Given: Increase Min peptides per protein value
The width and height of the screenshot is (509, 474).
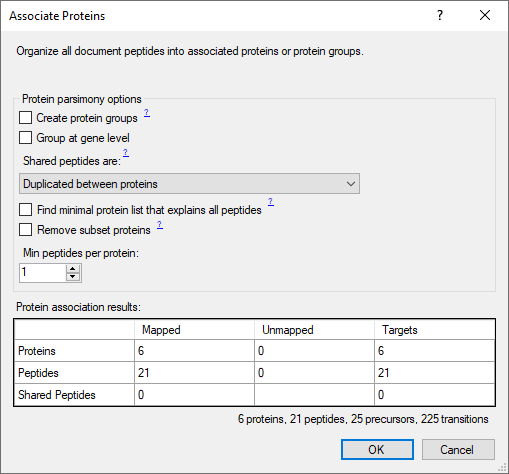Looking at the screenshot, I should click(73, 268).
